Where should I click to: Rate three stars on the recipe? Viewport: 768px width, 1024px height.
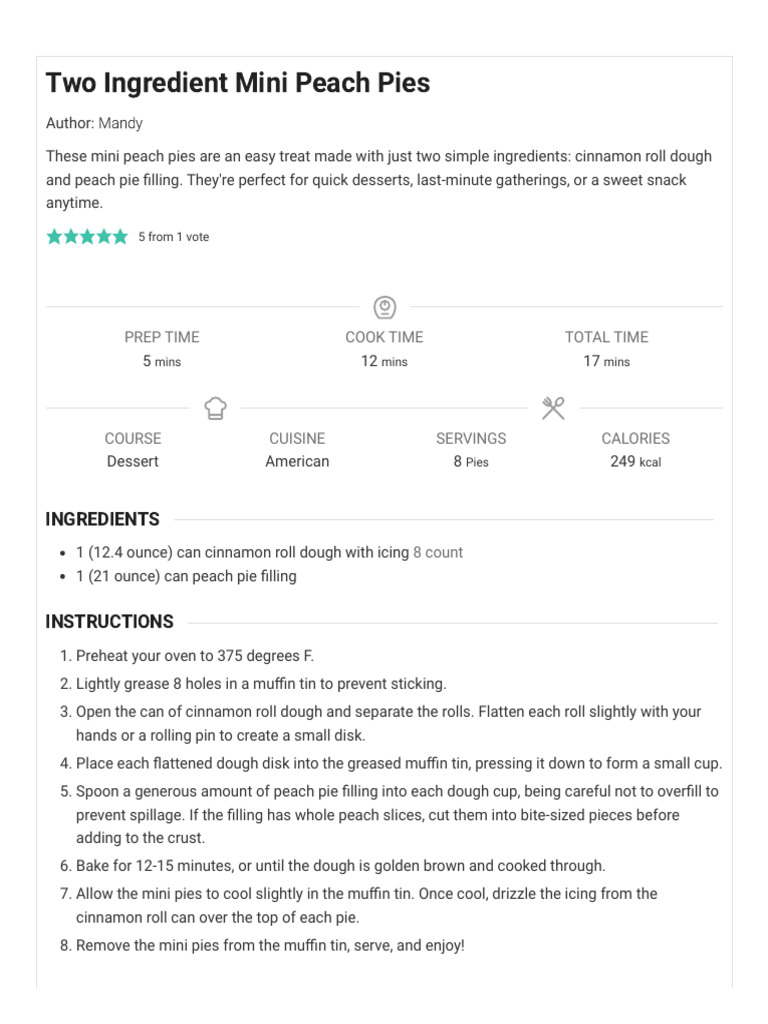pyautogui.click(x=88, y=236)
